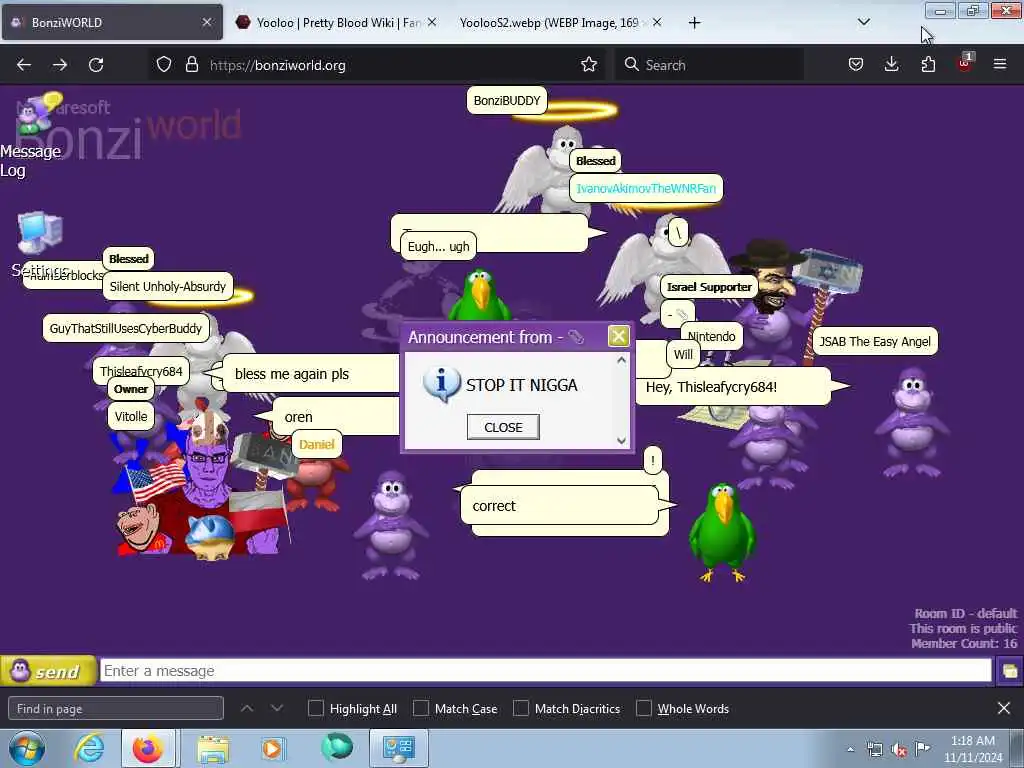This screenshot has height=768, width=1024.
Task: Select the GuyThatStillUsesCyberBuddy name tag
Action: 125,328
